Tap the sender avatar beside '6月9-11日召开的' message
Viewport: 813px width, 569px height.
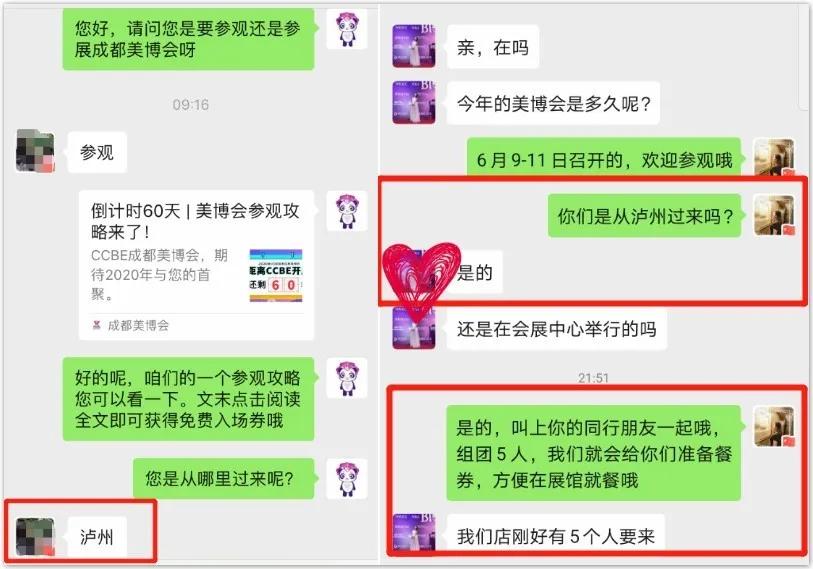click(774, 157)
